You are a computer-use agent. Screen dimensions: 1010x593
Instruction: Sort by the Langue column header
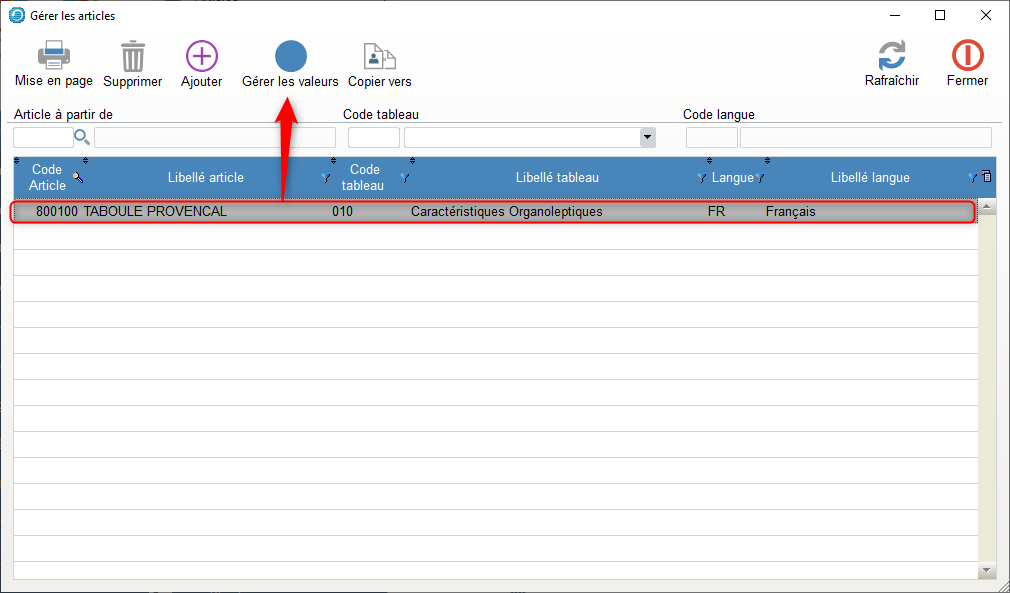732,178
